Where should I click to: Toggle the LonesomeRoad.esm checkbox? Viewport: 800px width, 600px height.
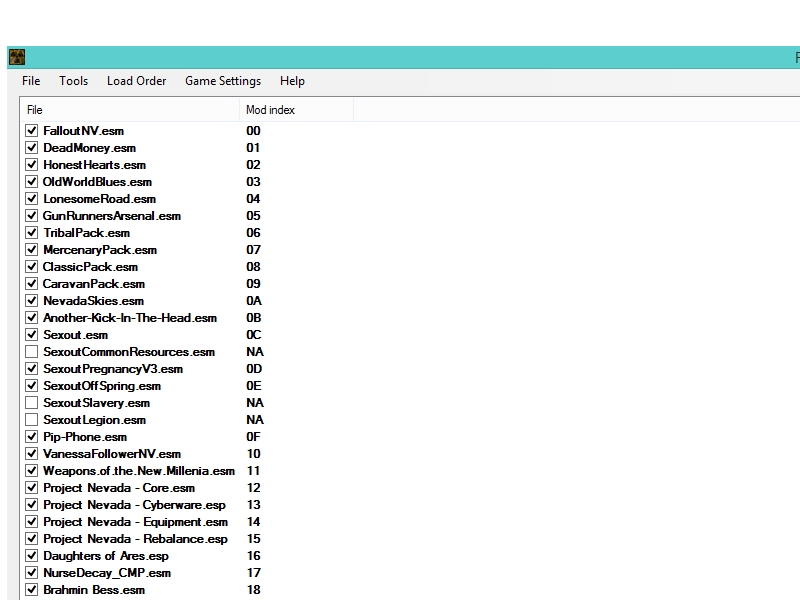click(32, 198)
